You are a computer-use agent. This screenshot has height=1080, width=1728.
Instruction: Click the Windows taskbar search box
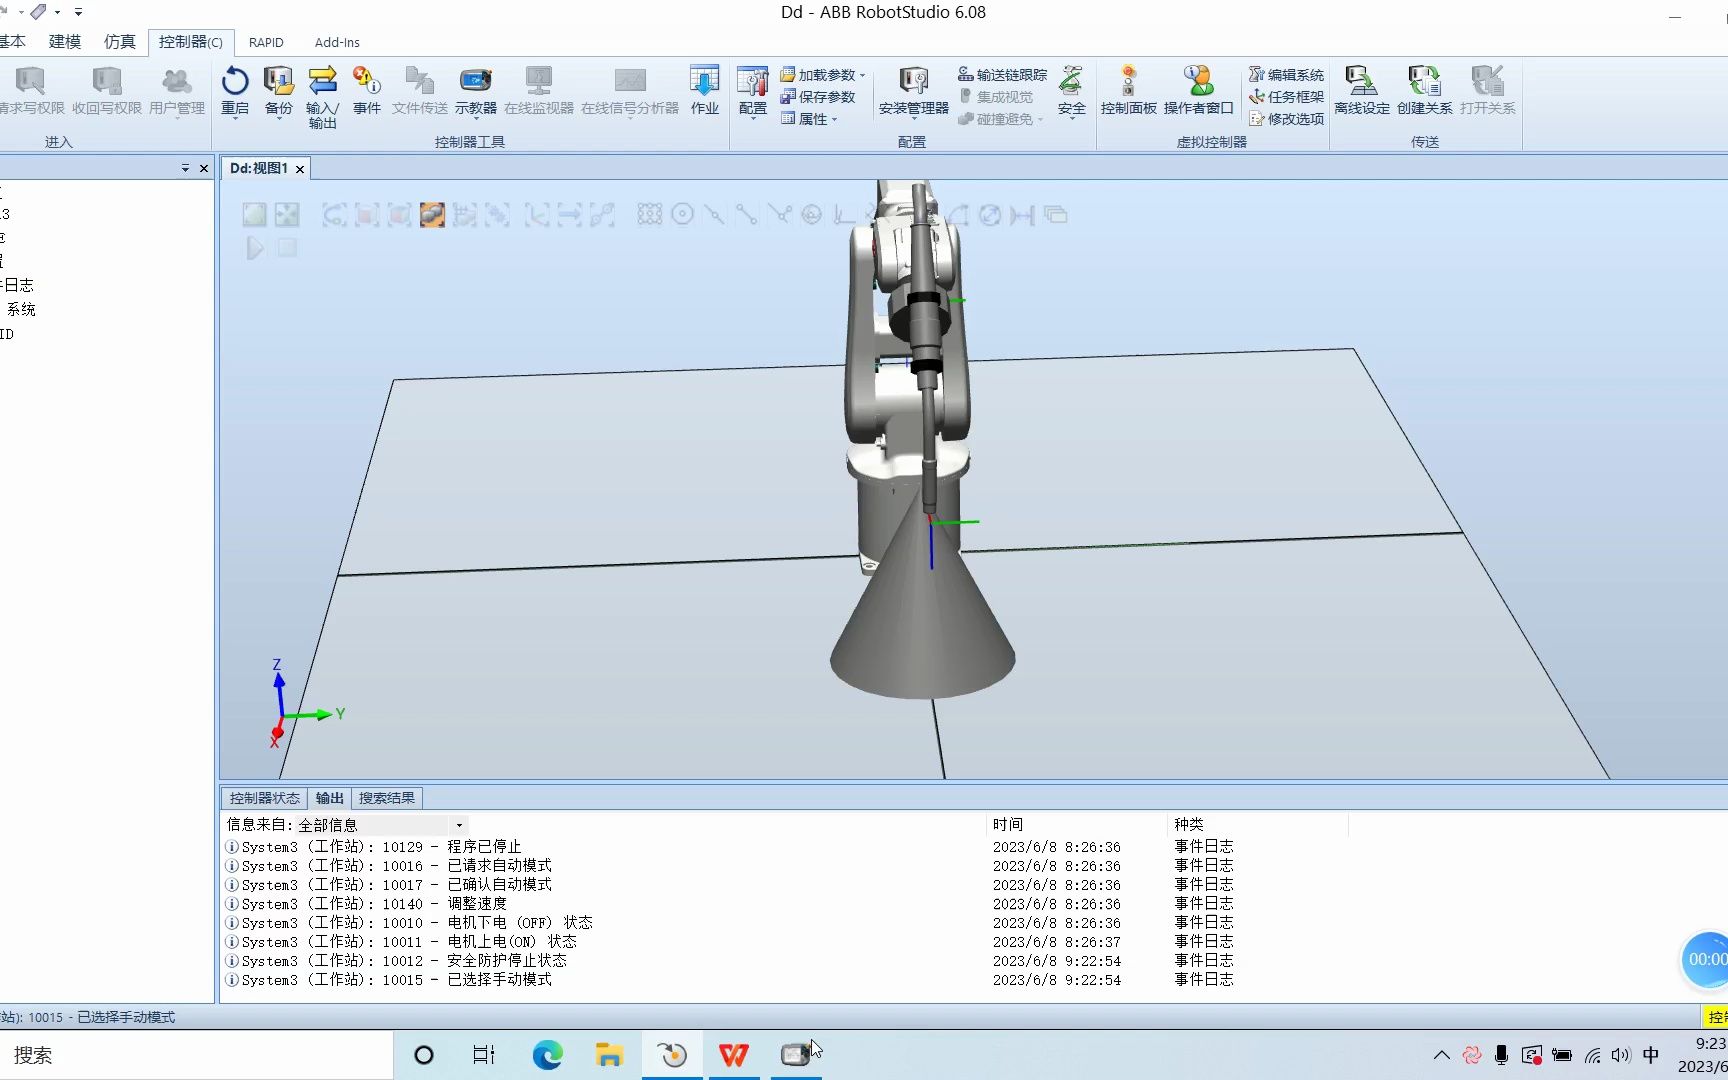[196, 1055]
